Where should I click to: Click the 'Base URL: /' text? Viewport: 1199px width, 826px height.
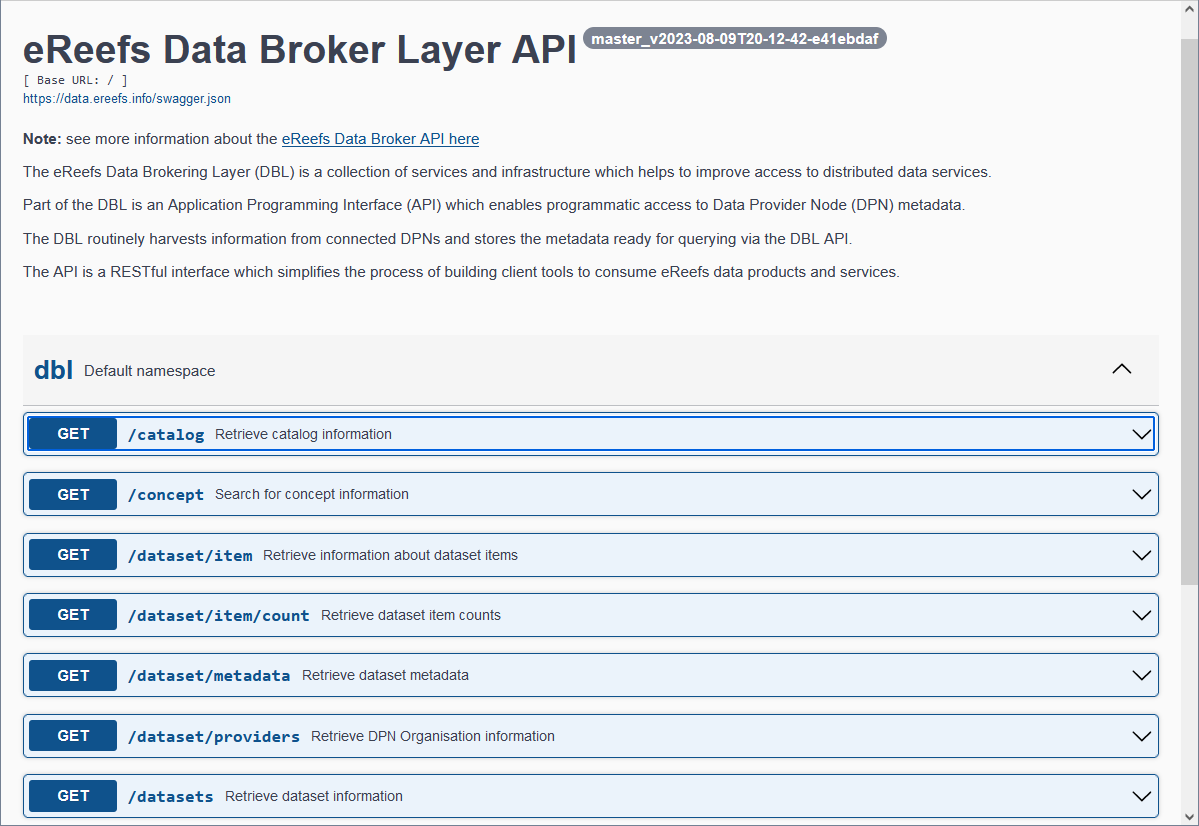tap(76, 80)
